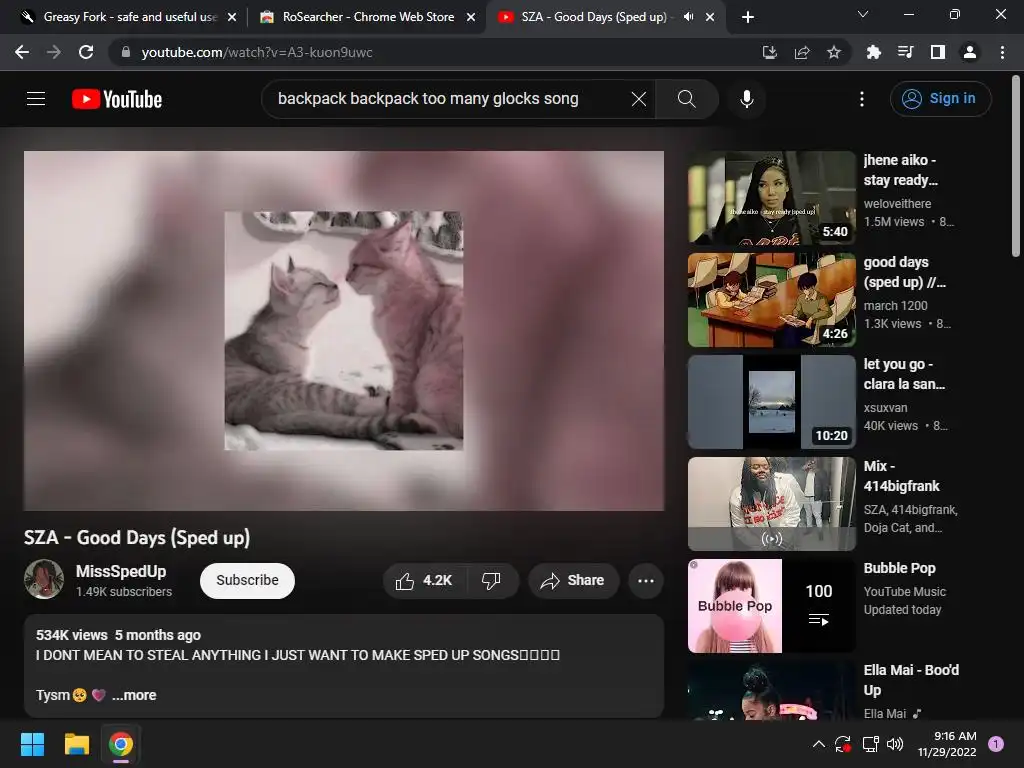Open jhene aiko stay ready title
Viewport: 1024px width, 768px height.
pos(900,170)
